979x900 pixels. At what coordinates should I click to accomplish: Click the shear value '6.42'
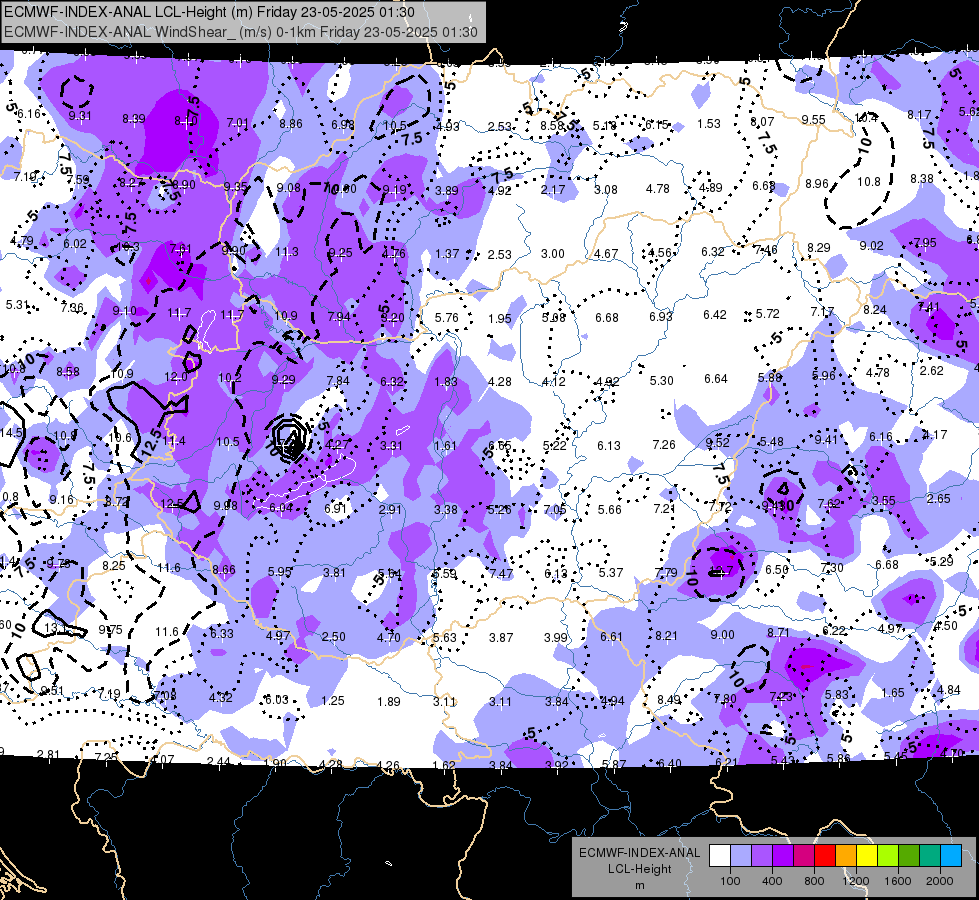tap(715, 314)
